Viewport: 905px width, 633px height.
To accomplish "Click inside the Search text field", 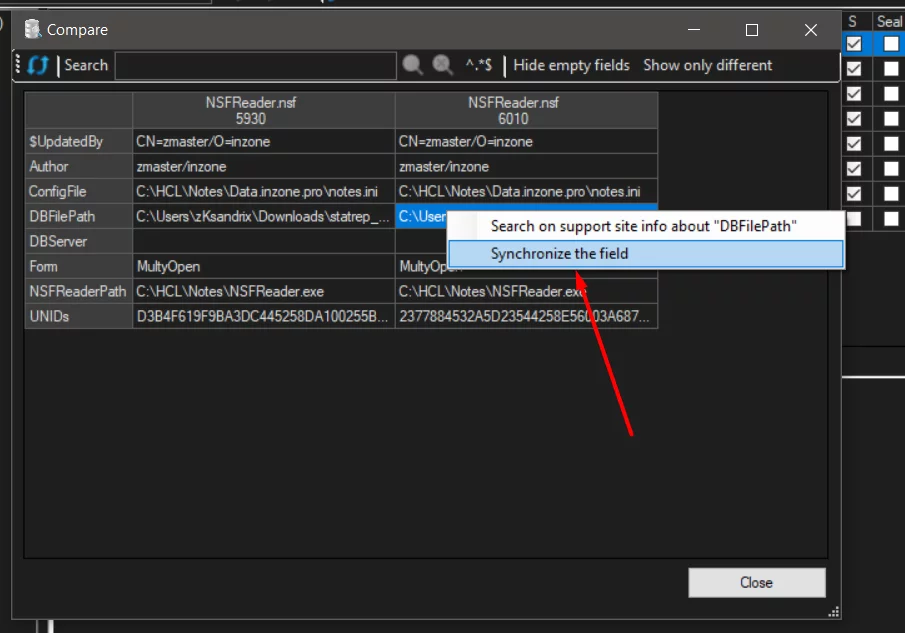I will click(256, 65).
